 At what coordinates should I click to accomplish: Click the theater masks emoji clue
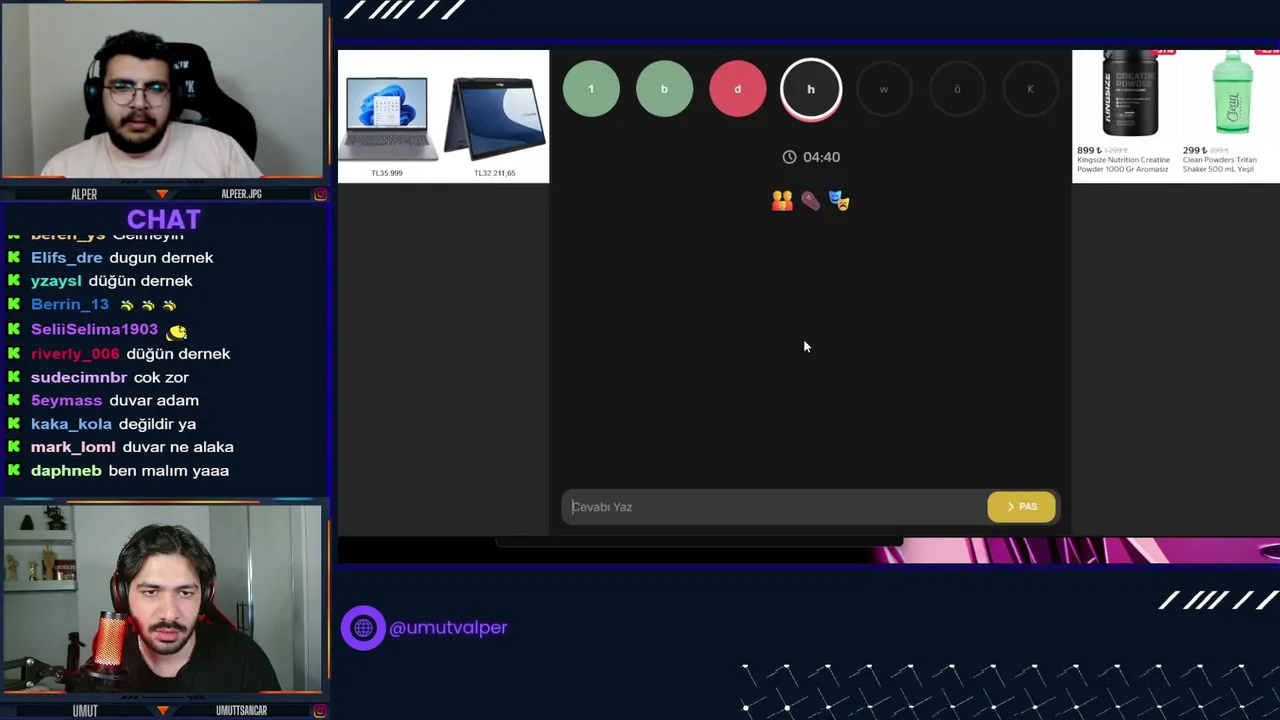[839, 201]
